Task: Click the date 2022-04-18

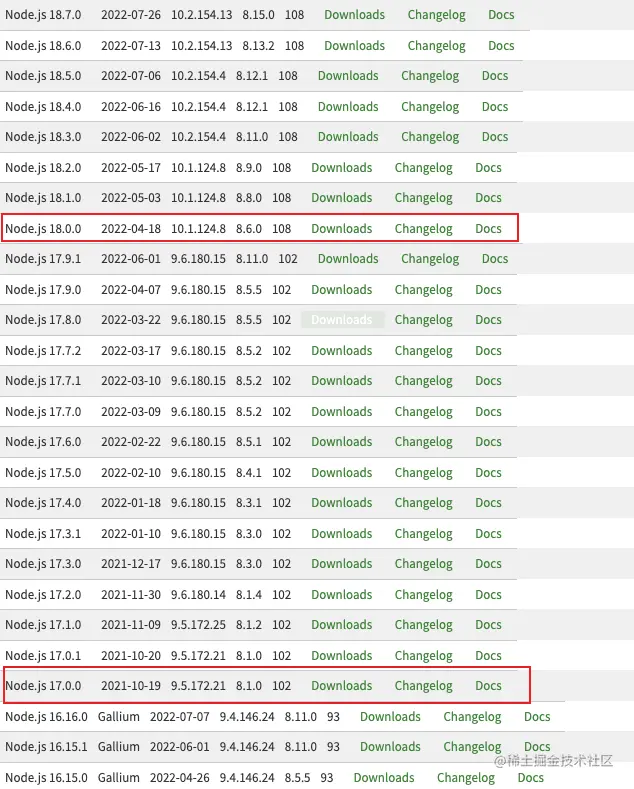Action: click(131, 229)
